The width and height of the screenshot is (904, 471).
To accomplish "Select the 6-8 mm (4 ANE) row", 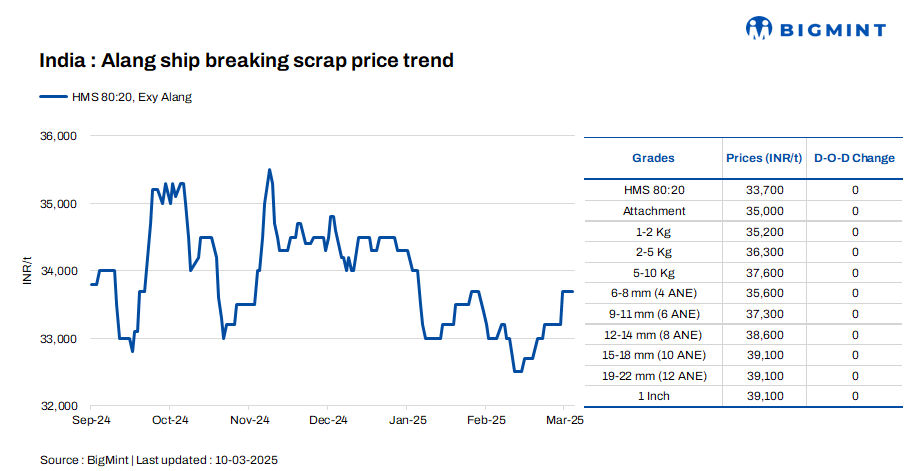I will pos(654,293).
